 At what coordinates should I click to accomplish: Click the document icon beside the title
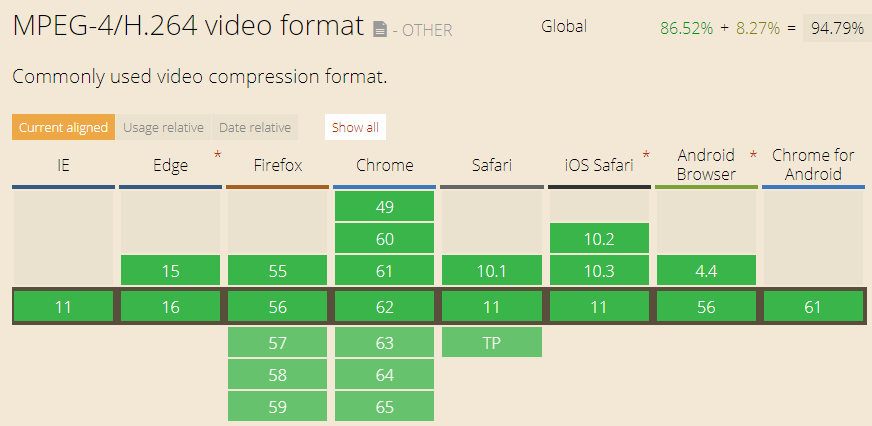tap(380, 29)
